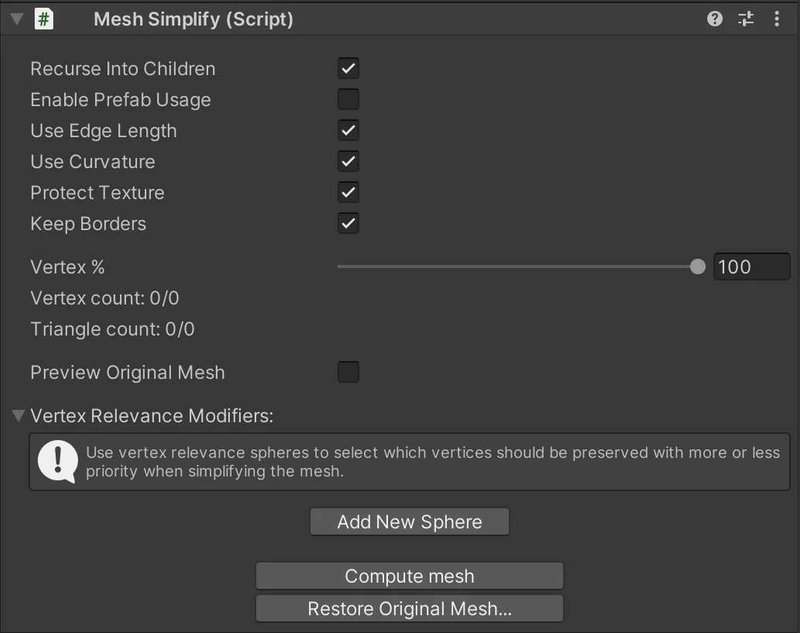Open the component presets slider icon
Screen dimensions: 800x633
point(746,19)
